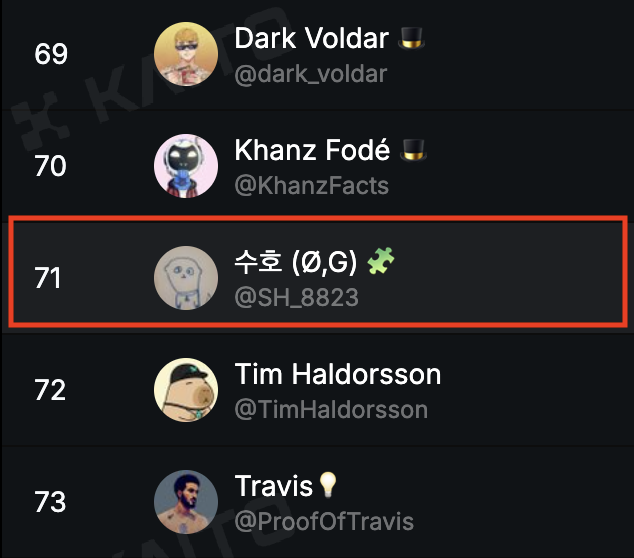Open the @TimHaldorsson handle link
634x558 pixels.
tap(331, 410)
